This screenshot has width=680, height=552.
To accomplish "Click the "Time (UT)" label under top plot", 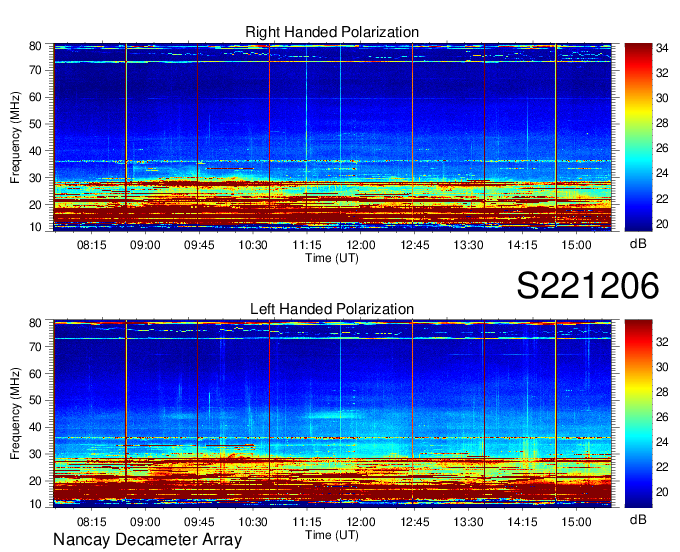I will tap(332, 258).
